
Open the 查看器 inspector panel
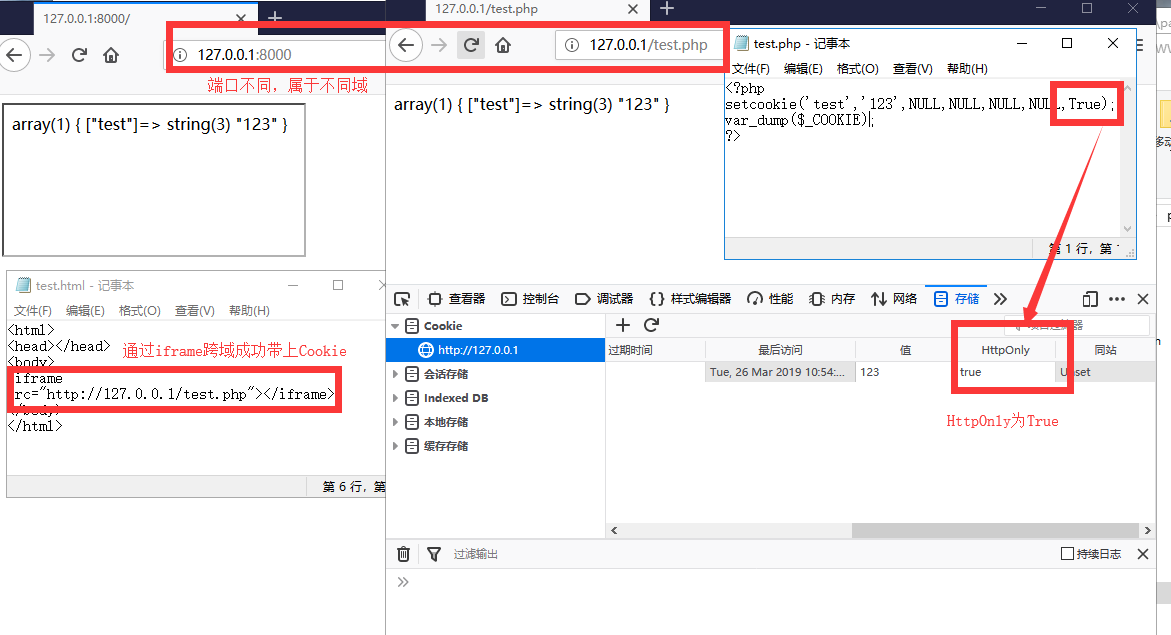[x=456, y=299]
